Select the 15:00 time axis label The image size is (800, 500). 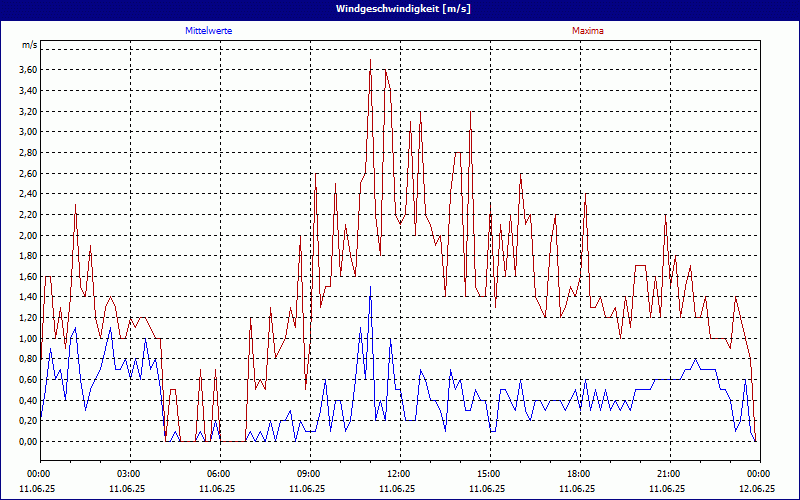click(488, 474)
